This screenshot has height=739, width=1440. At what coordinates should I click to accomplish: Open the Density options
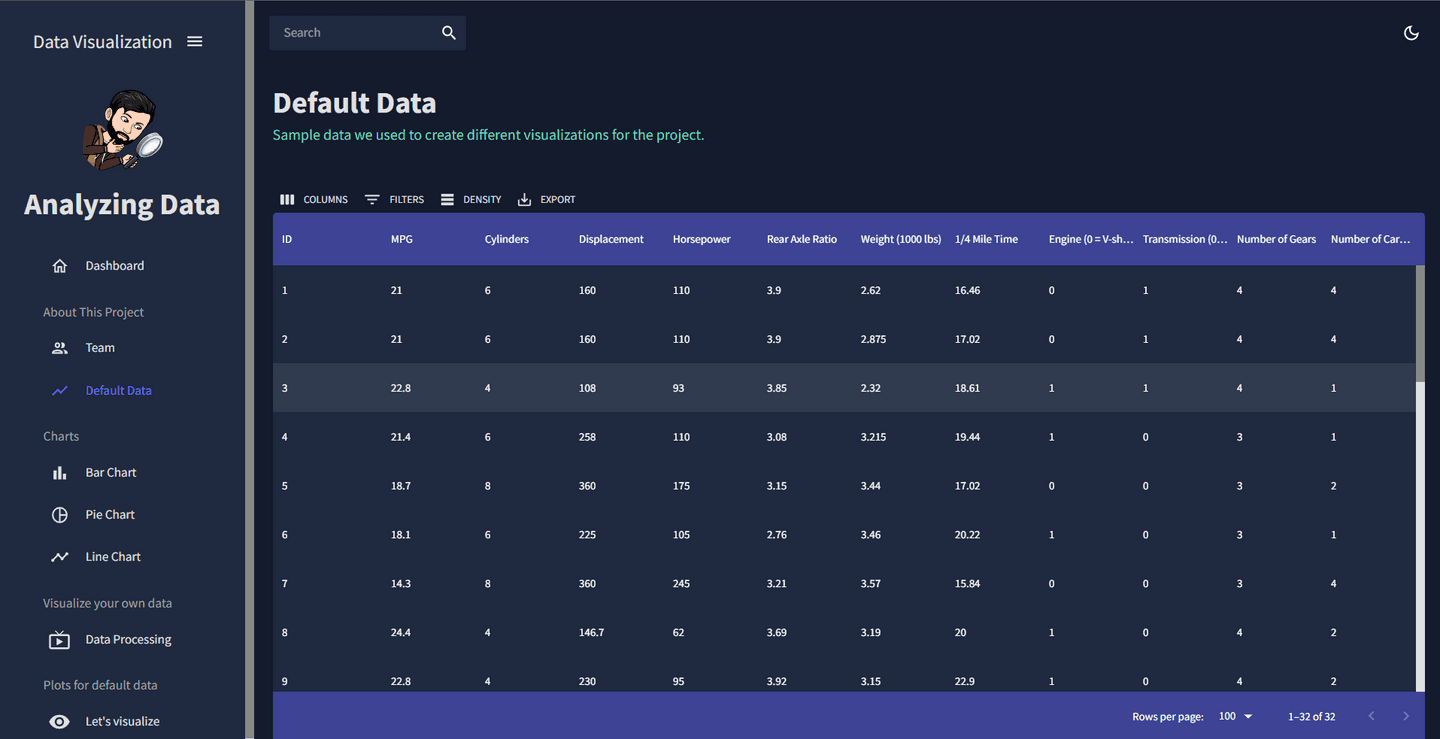click(x=471, y=200)
